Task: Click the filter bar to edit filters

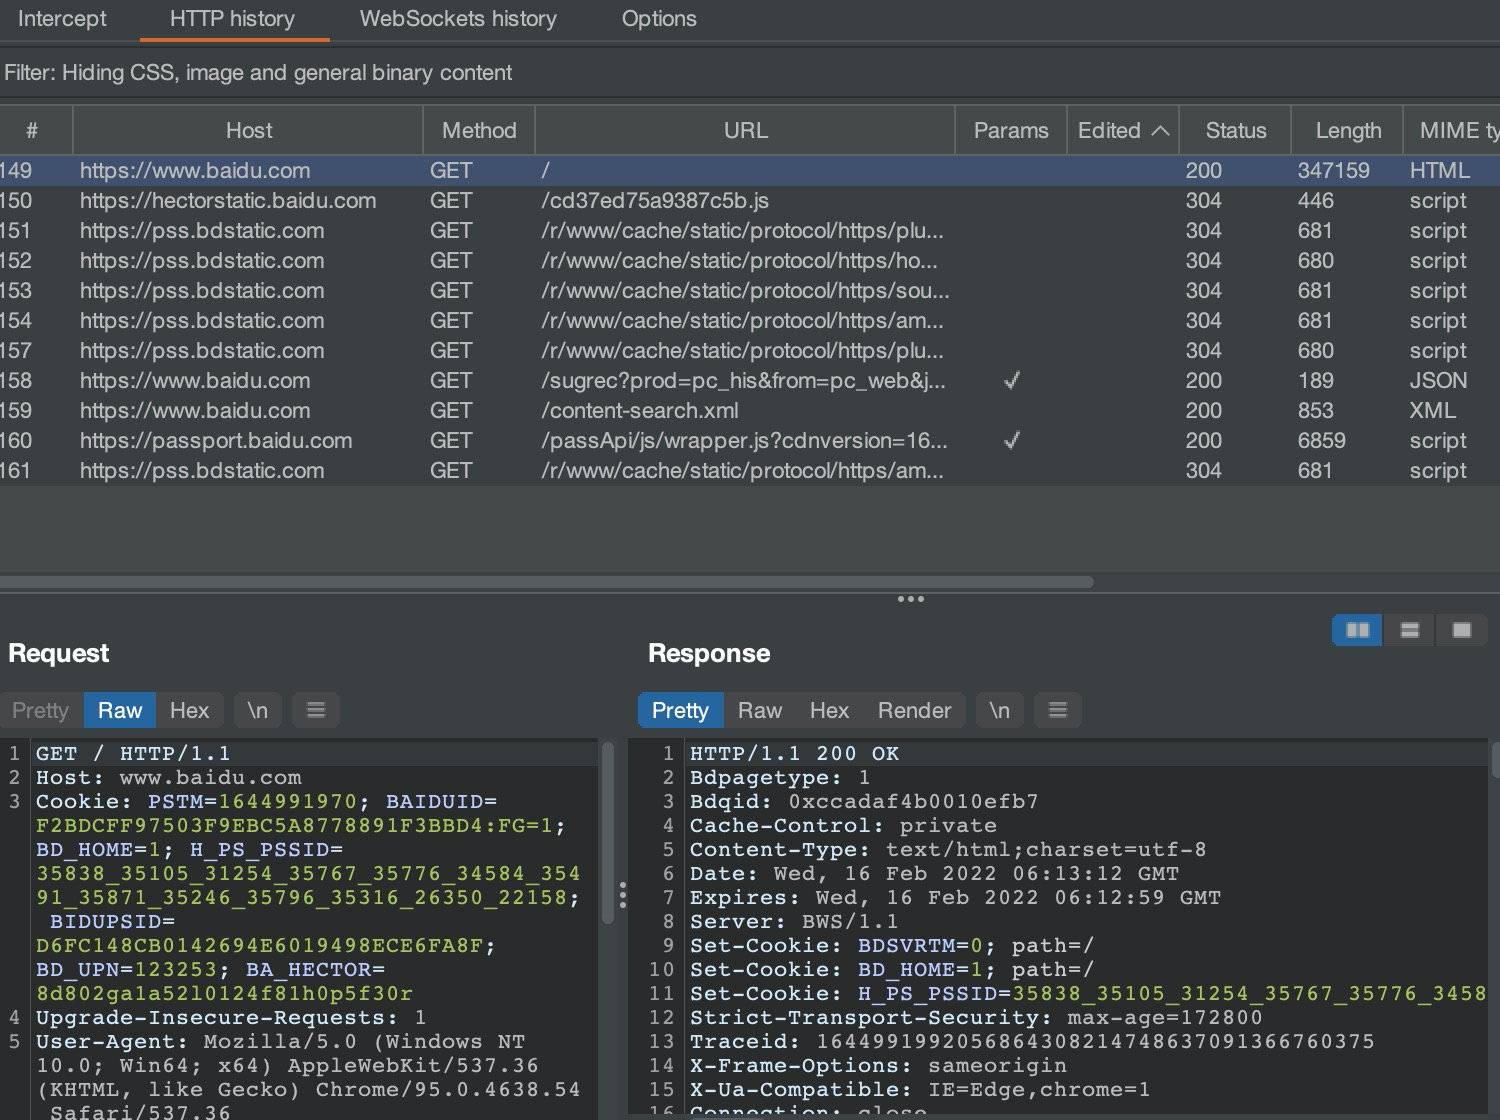Action: 258,73
